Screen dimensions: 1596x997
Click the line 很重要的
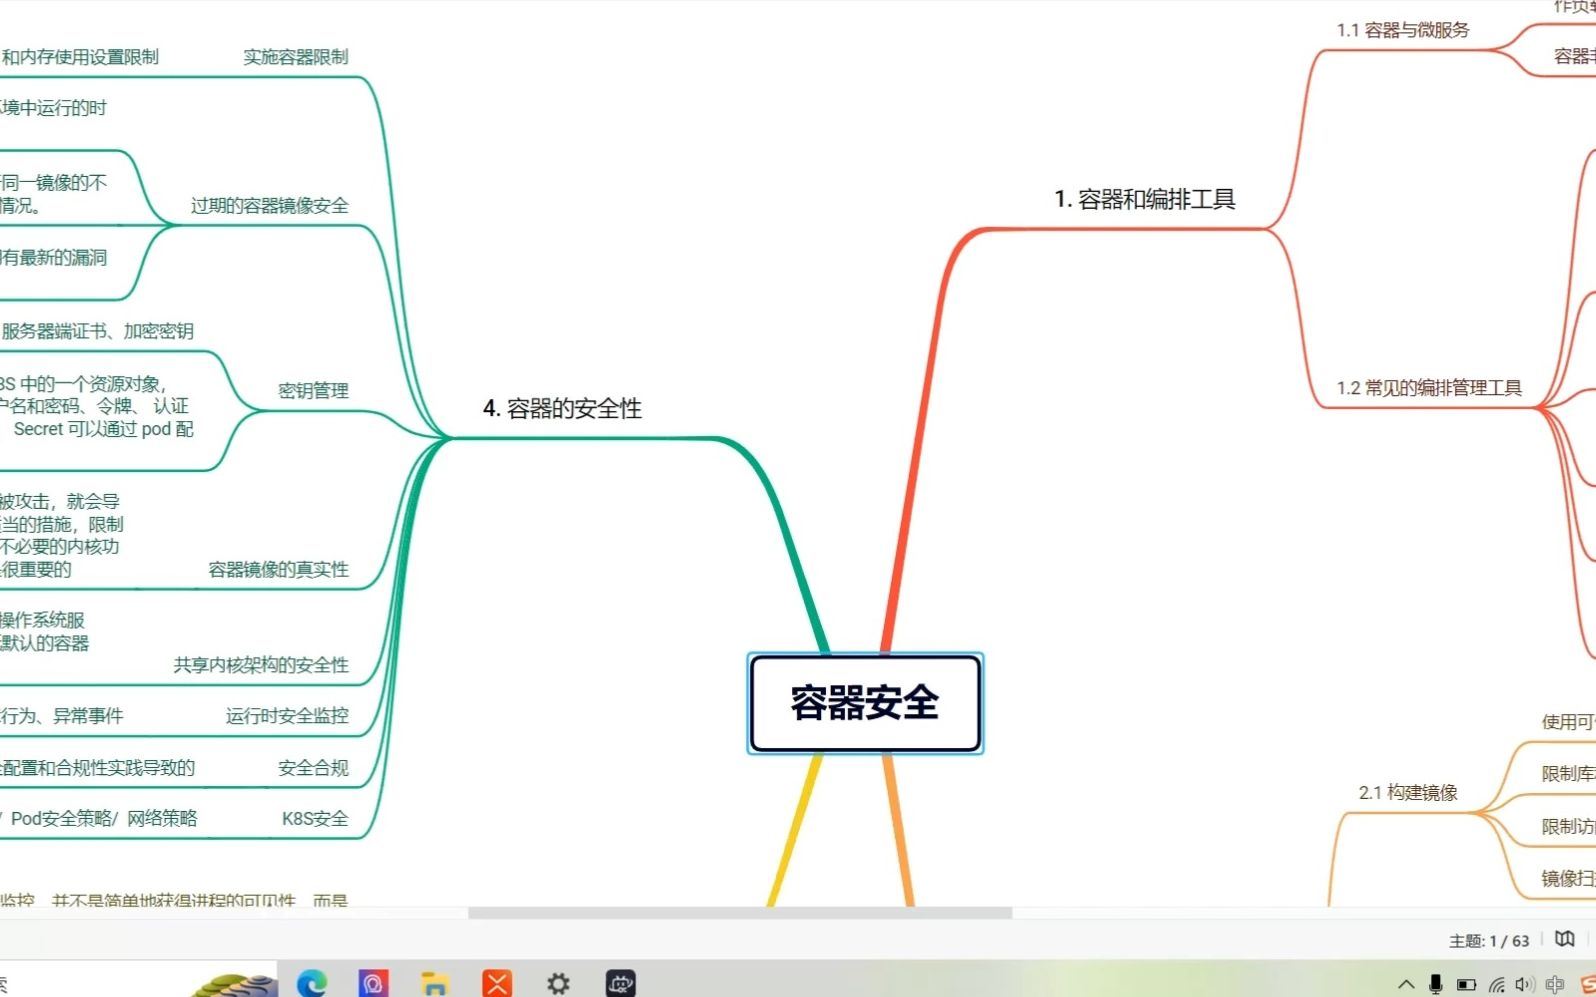click(36, 570)
